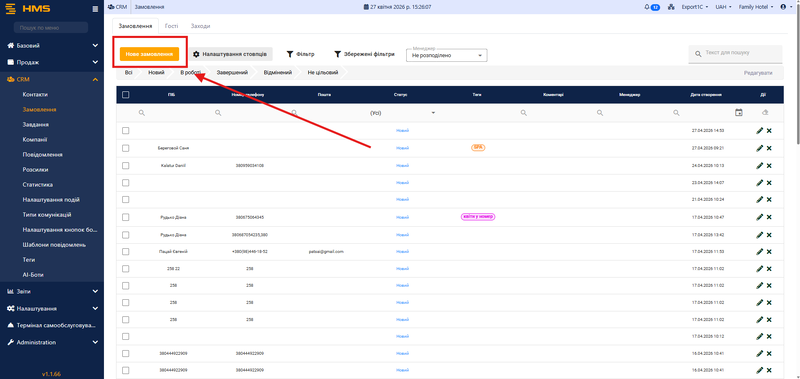The image size is (800, 379).
Task: Expand the Звіти sidebar section
Action: tap(52, 291)
